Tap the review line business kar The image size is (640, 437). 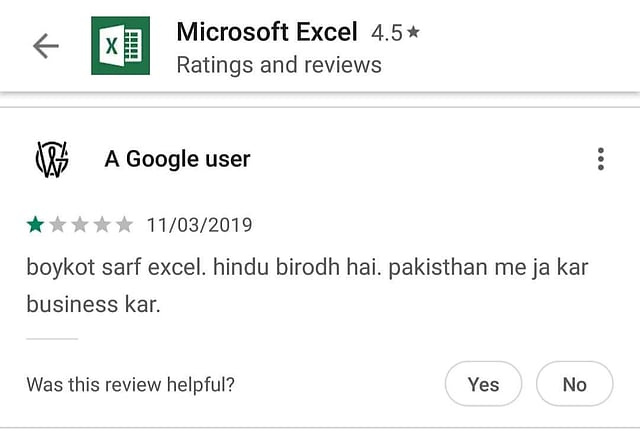click(93, 304)
